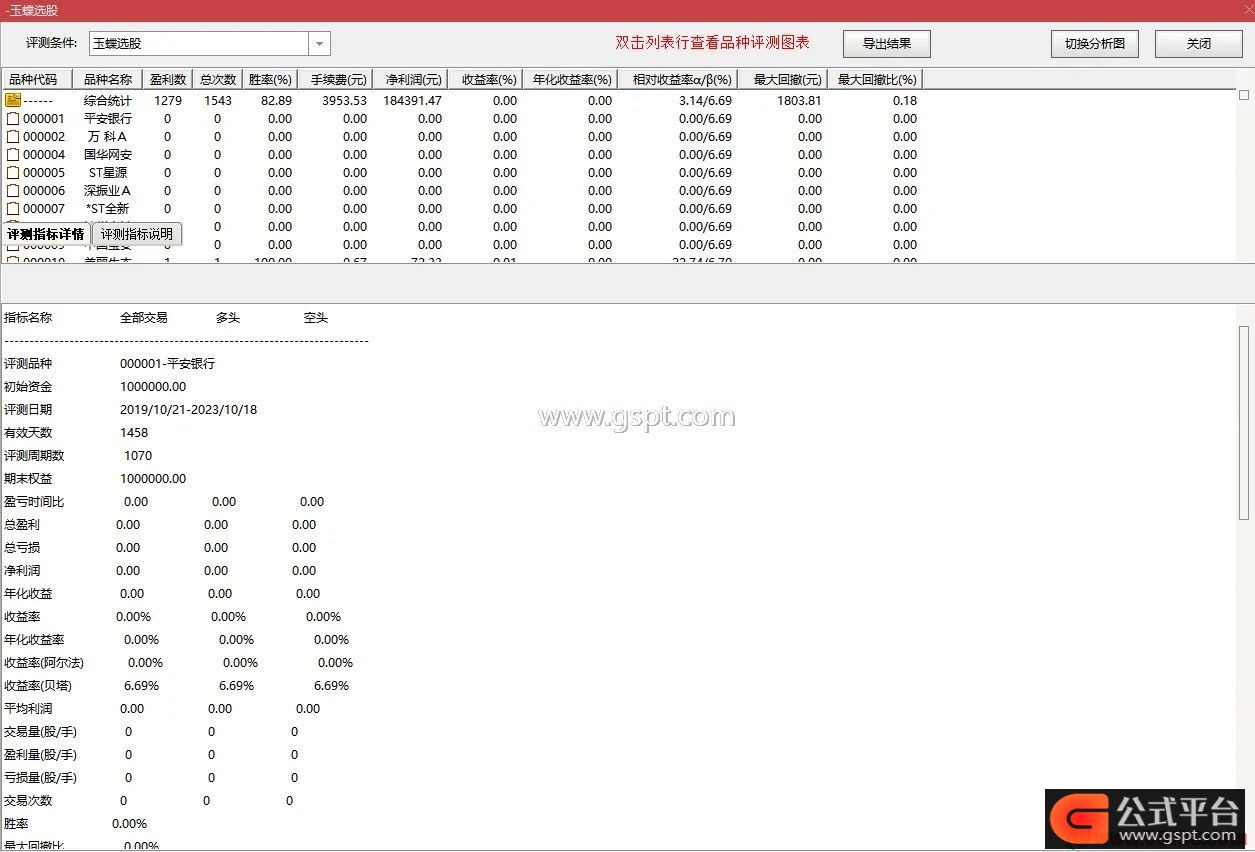Click the 82.89 win rate cell
This screenshot has height=852, width=1255.
[276, 100]
